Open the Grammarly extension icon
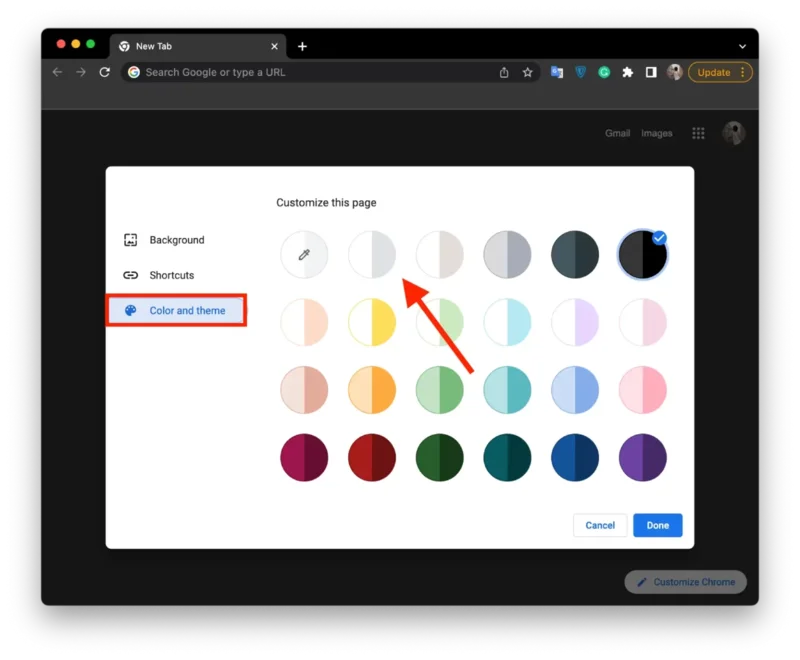 click(x=604, y=72)
